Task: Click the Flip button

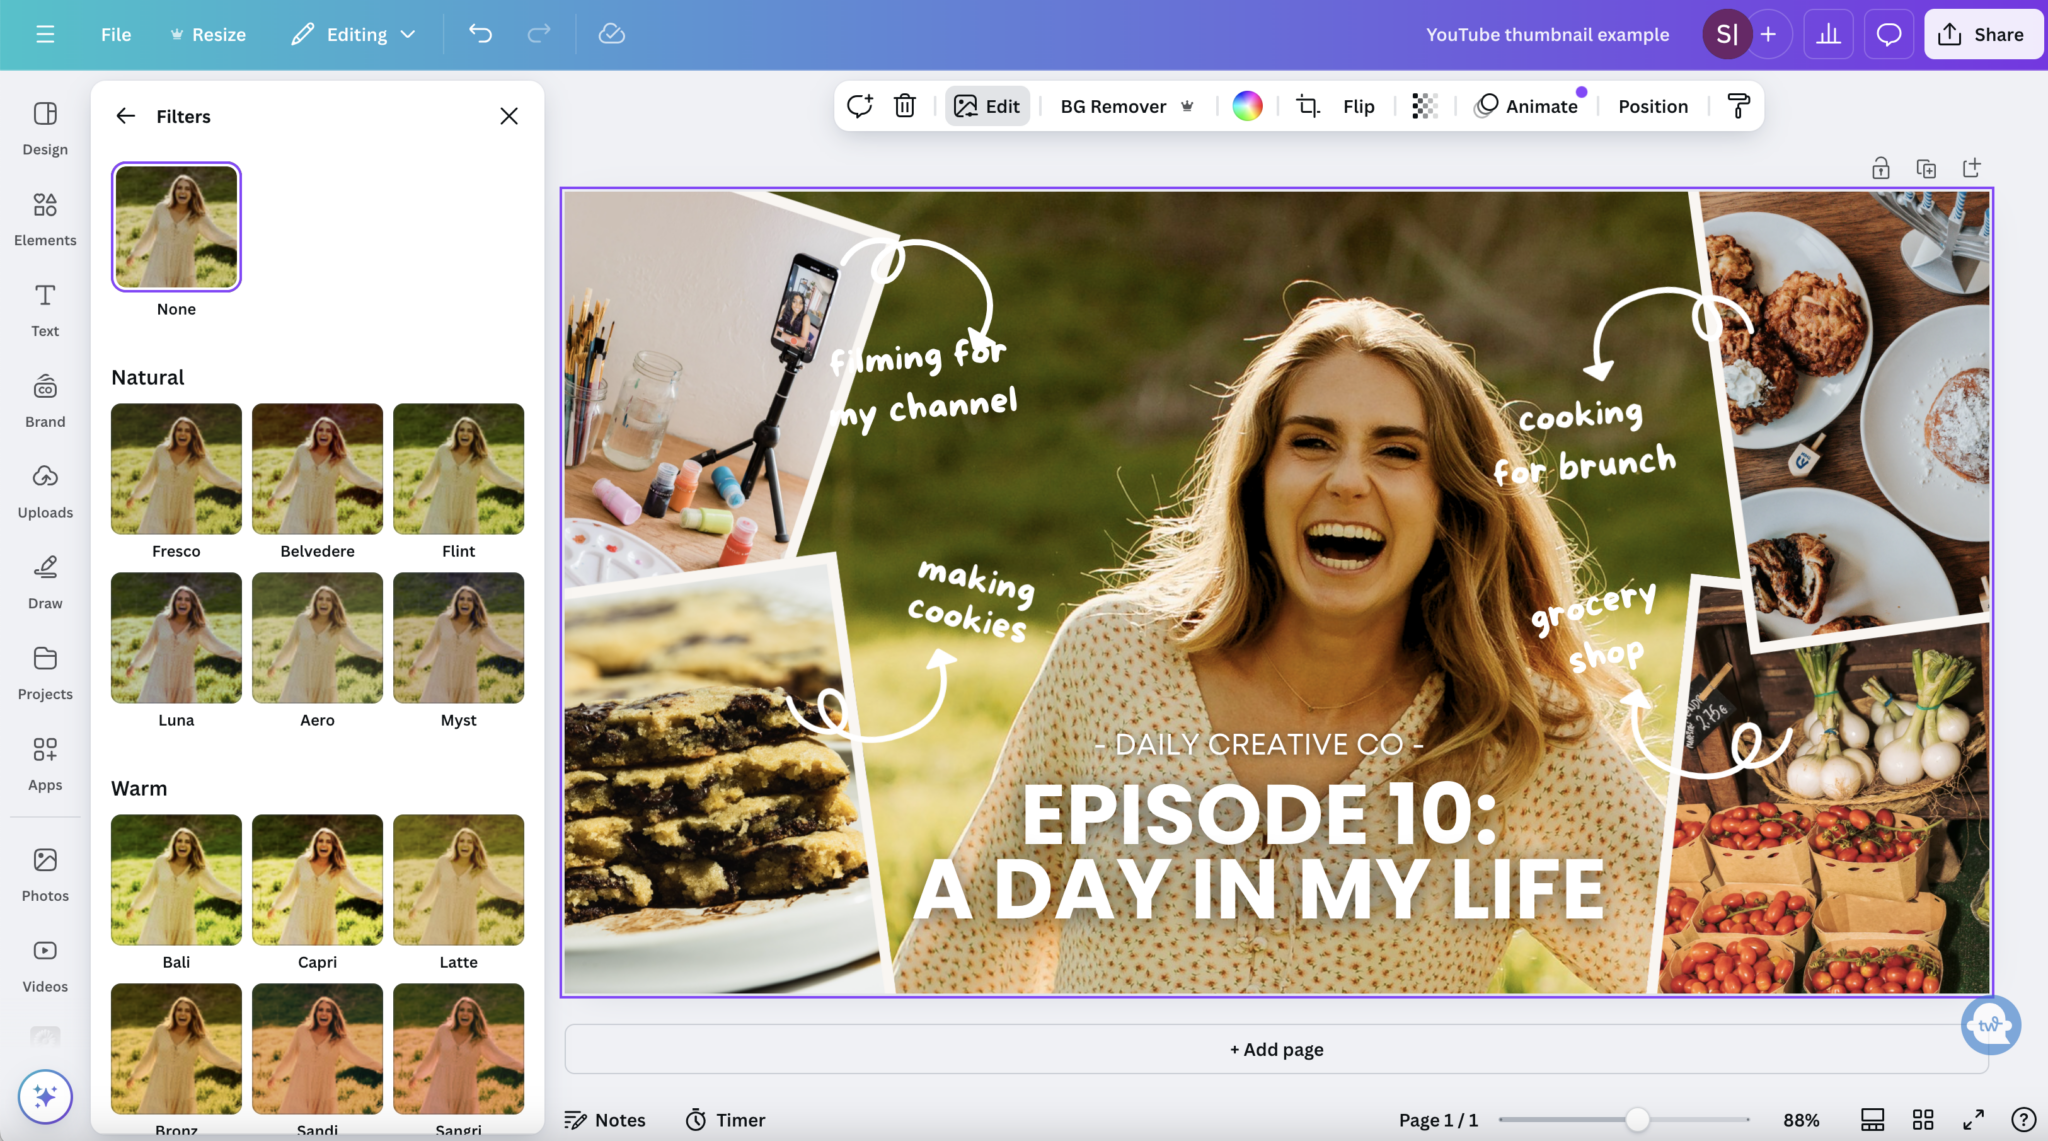Action: point(1358,106)
